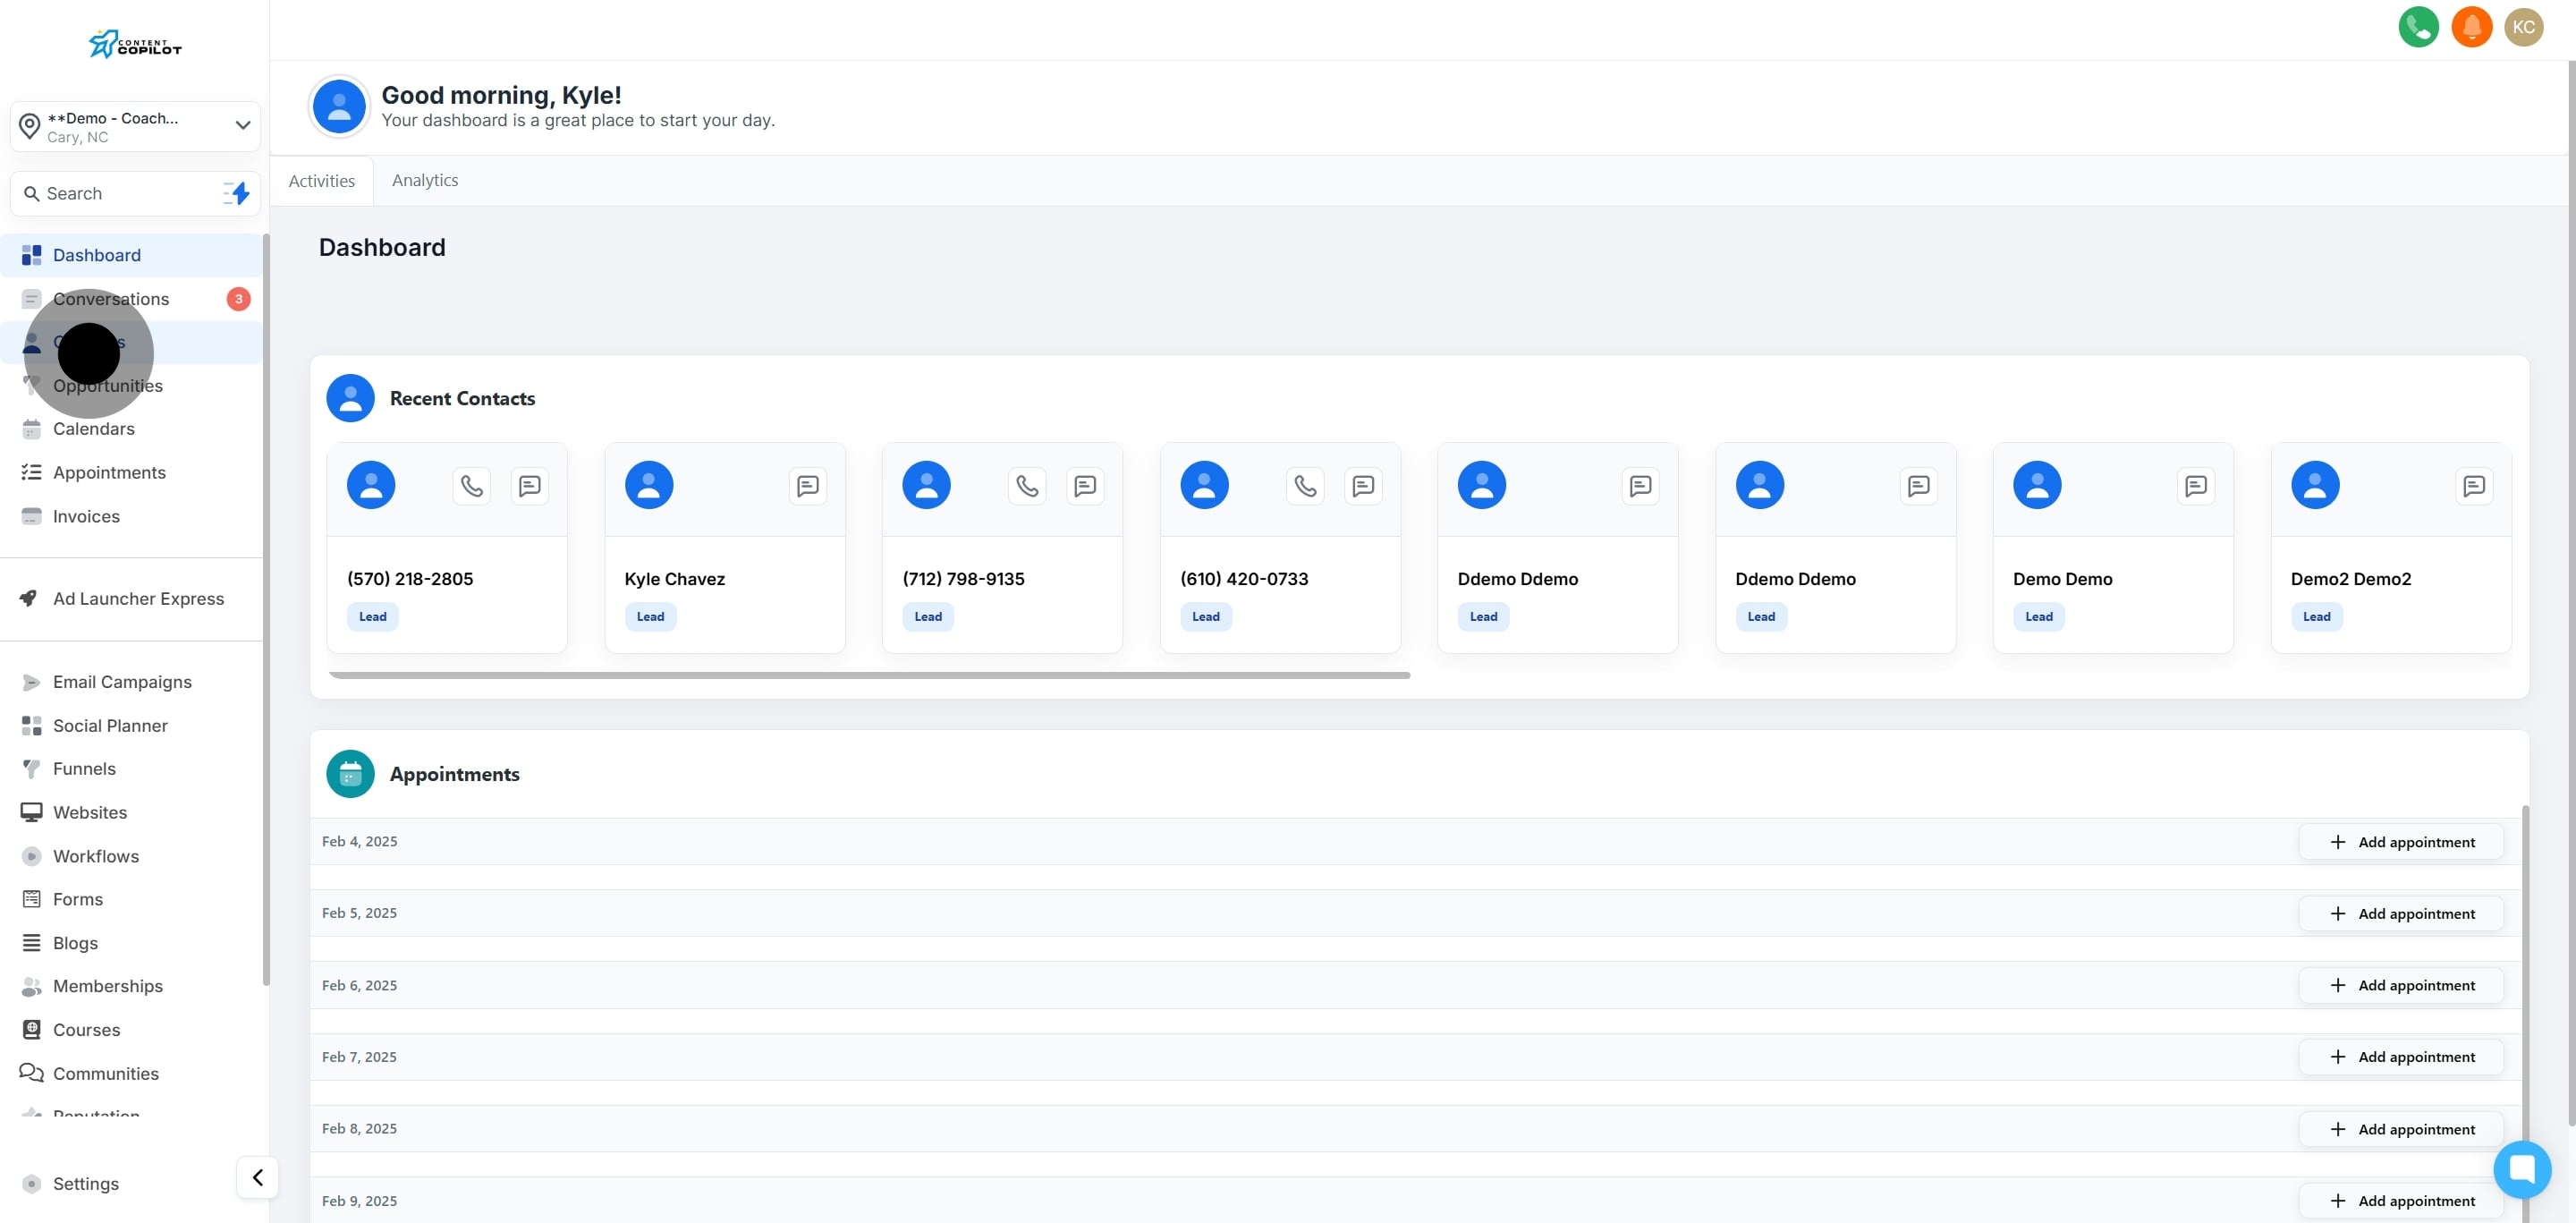Click the Recent Contacts horizontal scrollbar
The image size is (2576, 1223).
pos(868,675)
